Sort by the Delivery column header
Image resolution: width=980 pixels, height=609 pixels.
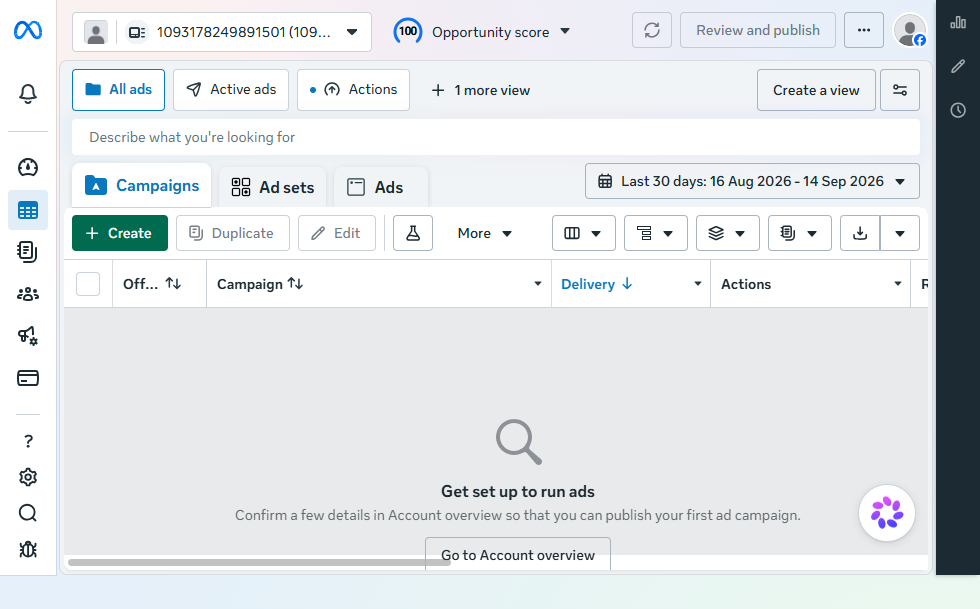coord(597,284)
